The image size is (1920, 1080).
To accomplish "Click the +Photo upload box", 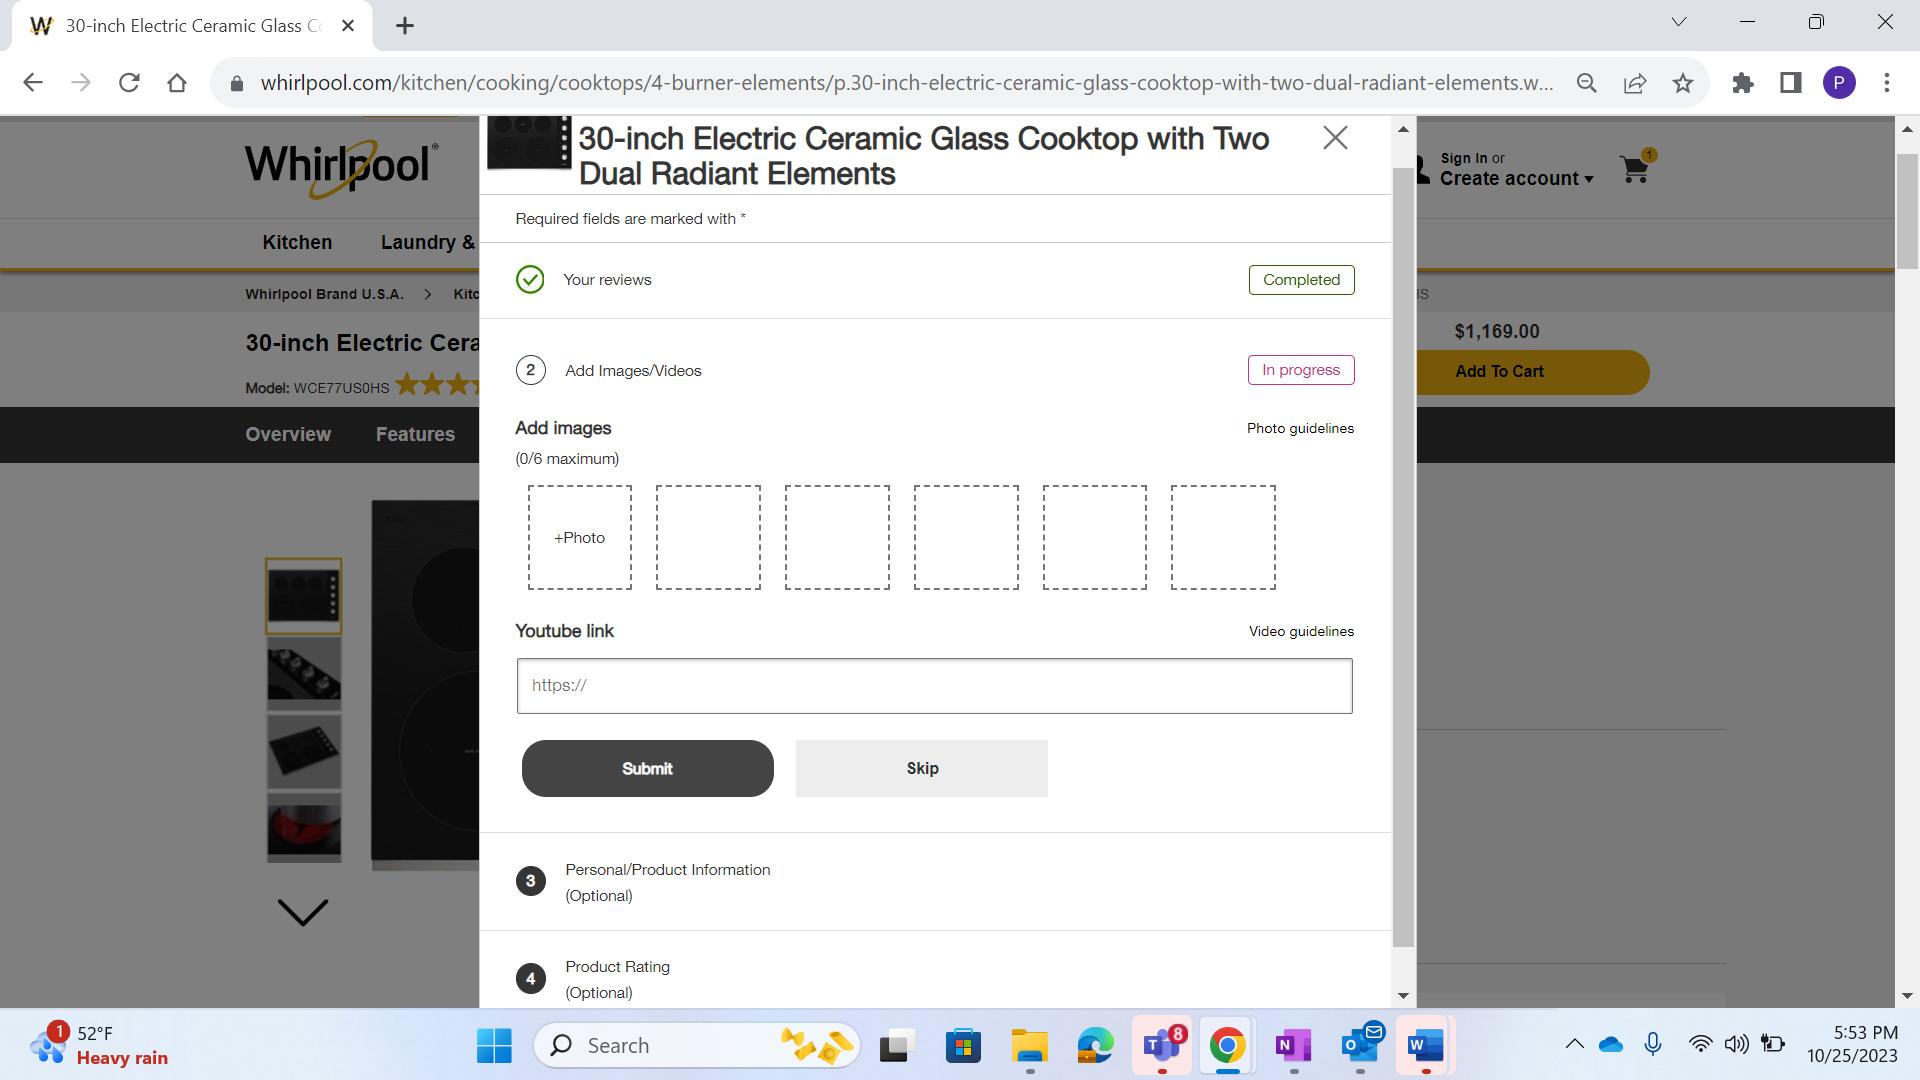I will (x=580, y=538).
